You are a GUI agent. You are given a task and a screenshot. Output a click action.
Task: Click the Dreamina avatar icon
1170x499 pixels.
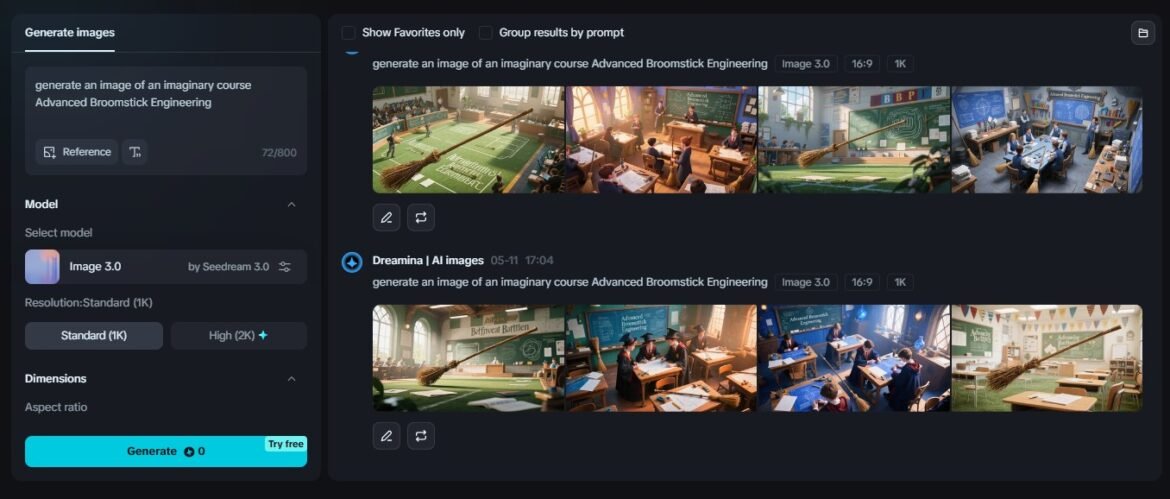[x=352, y=262]
